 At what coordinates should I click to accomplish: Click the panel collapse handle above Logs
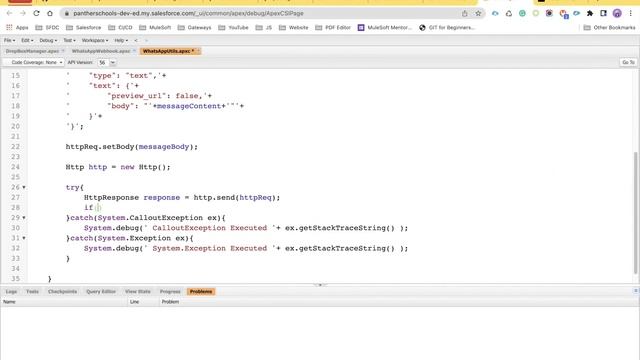point(320,285)
